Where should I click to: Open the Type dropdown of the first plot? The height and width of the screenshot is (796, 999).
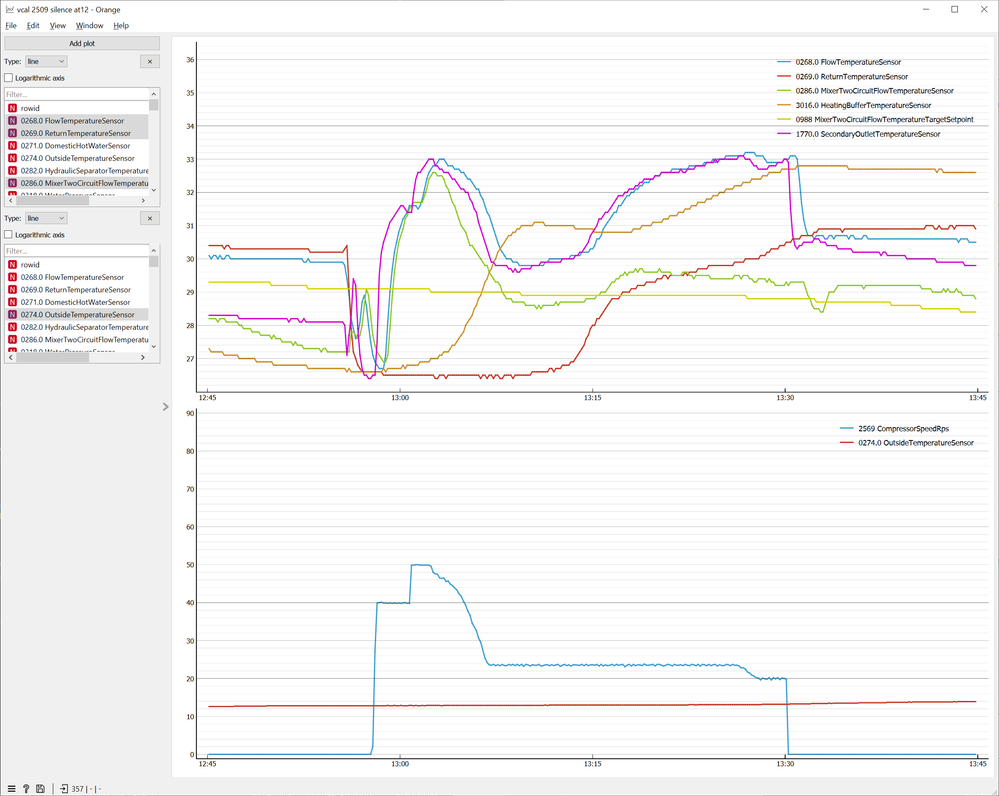46,61
